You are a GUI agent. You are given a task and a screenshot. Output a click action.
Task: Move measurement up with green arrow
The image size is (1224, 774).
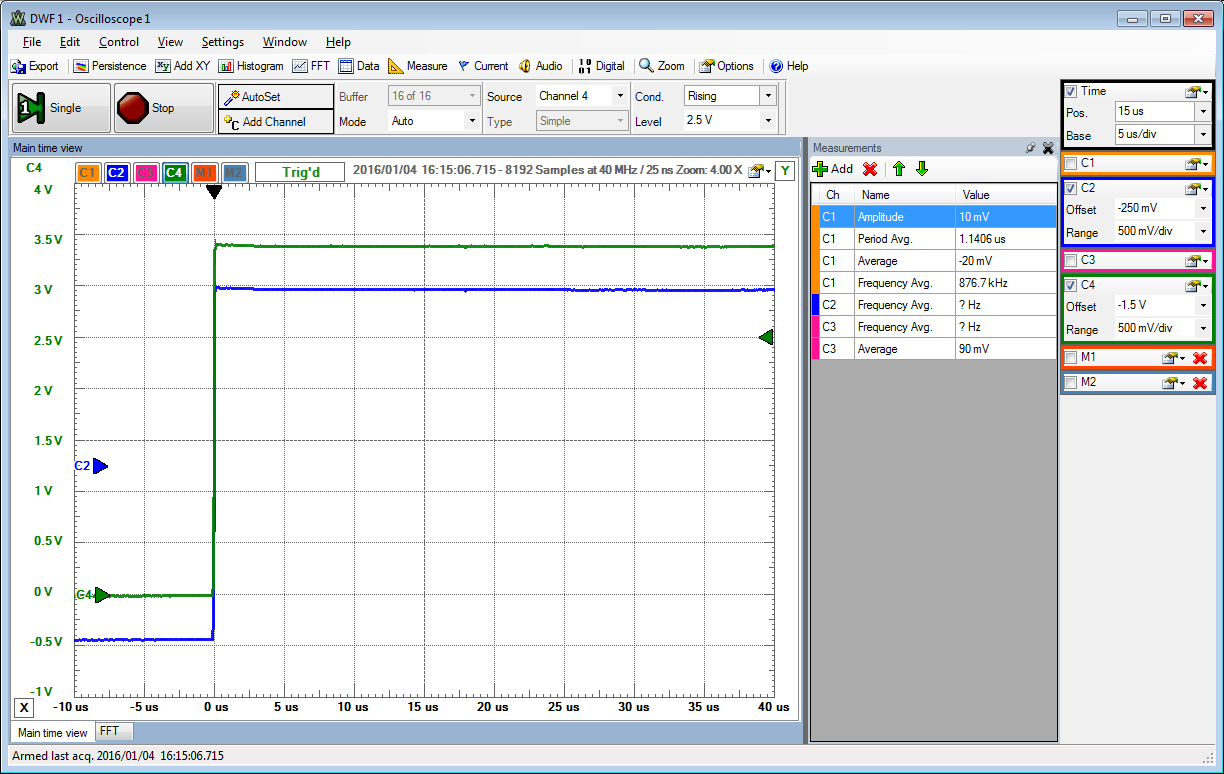(x=899, y=169)
